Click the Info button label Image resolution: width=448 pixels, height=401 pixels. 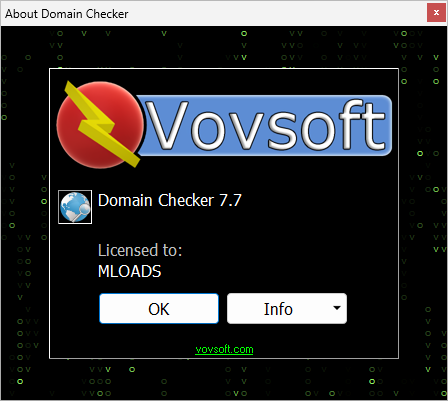(278, 309)
